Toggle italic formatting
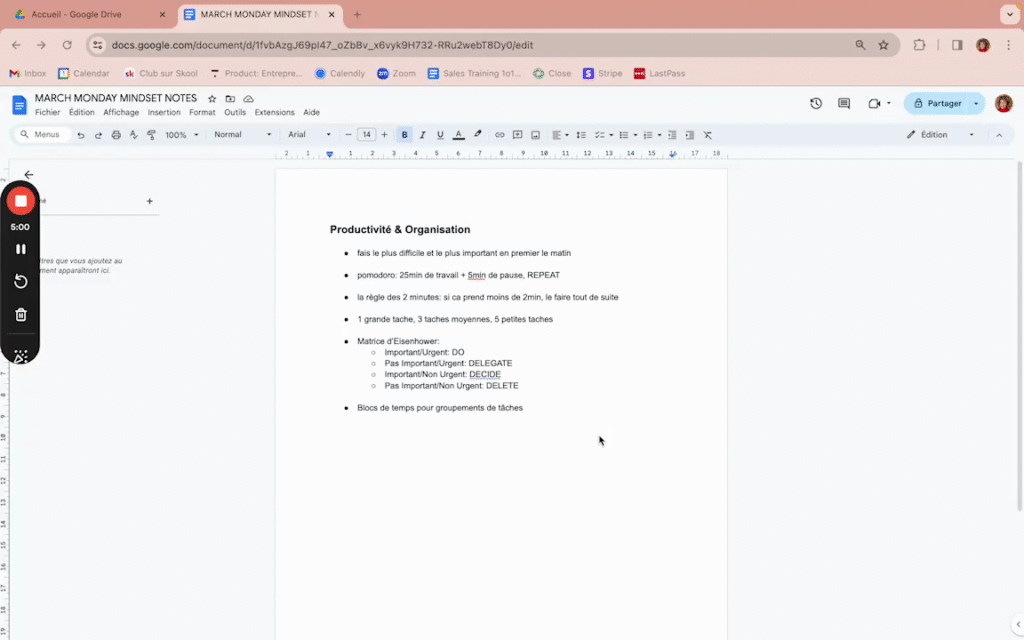Screen dimensions: 1024x640 pos(422,134)
